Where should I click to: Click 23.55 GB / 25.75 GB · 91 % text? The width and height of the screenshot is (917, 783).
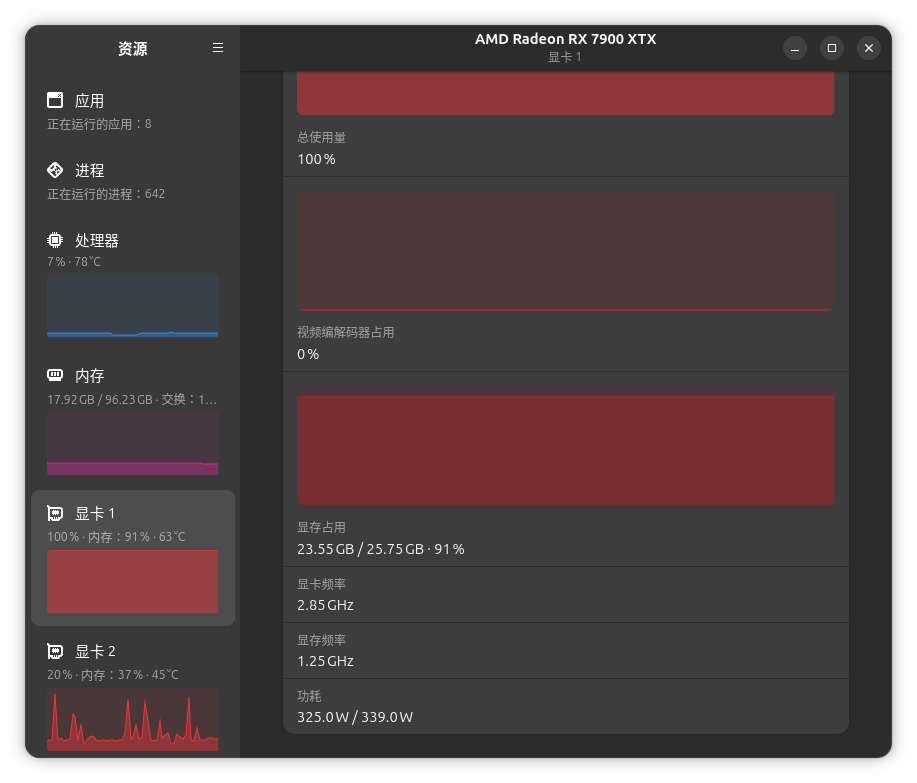[381, 549]
